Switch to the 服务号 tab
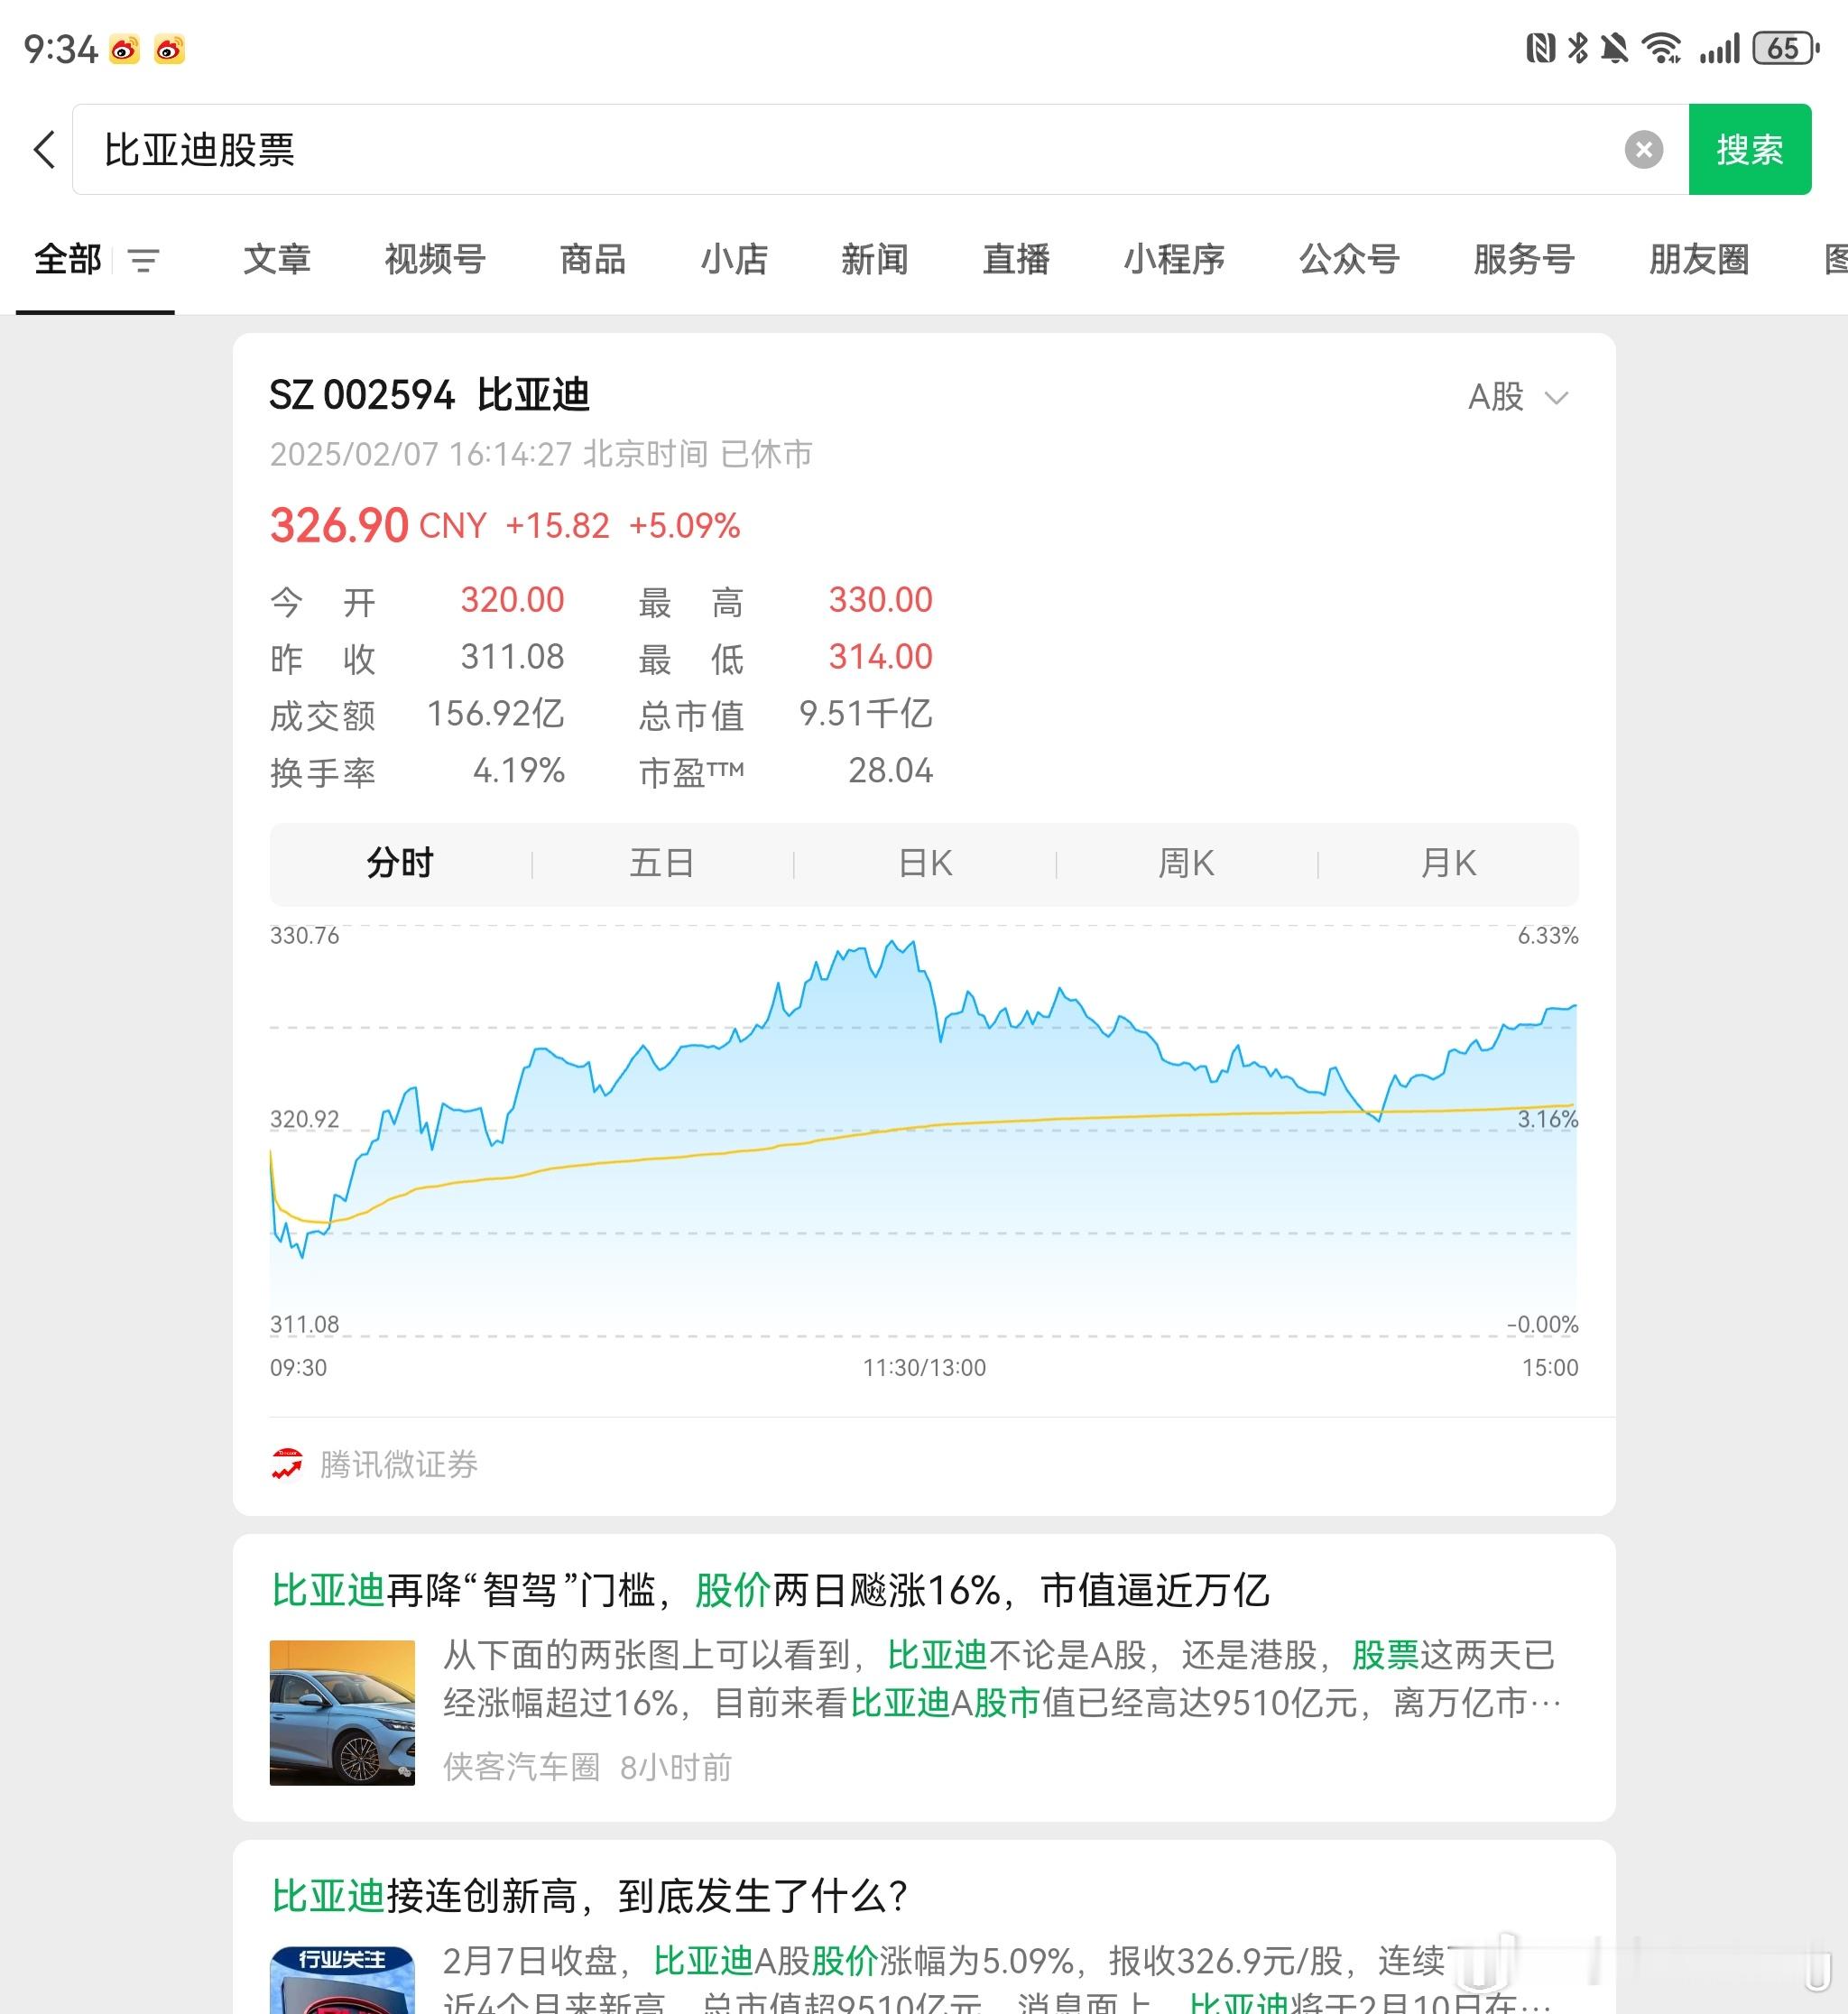 point(1524,260)
